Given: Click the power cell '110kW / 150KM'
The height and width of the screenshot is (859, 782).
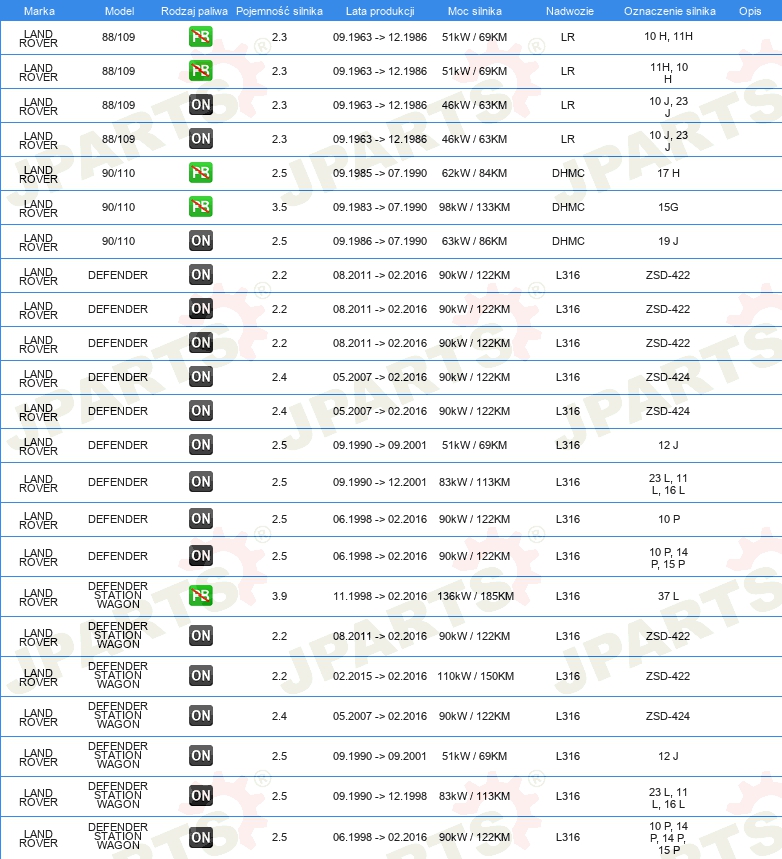Looking at the screenshot, I should click(x=475, y=676).
